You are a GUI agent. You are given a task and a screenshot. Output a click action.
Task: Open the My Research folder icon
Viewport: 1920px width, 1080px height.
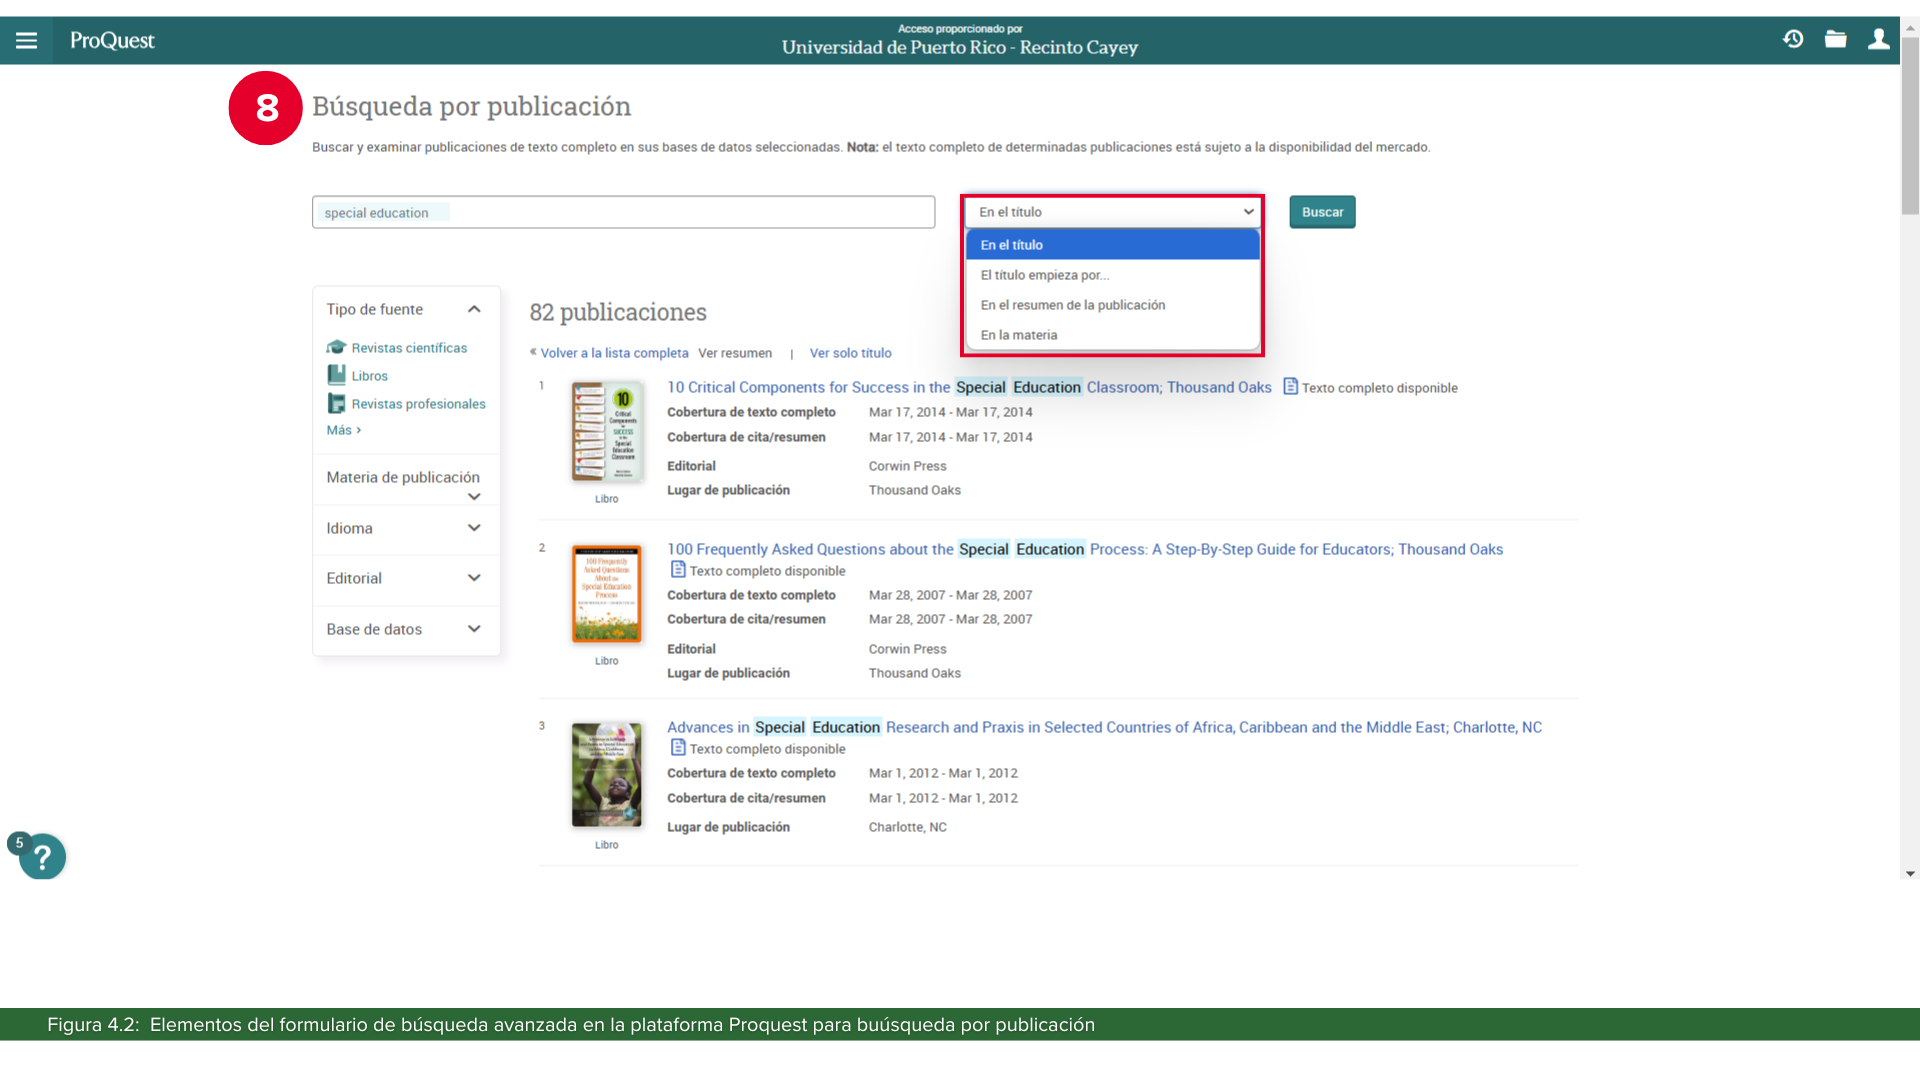click(1835, 39)
